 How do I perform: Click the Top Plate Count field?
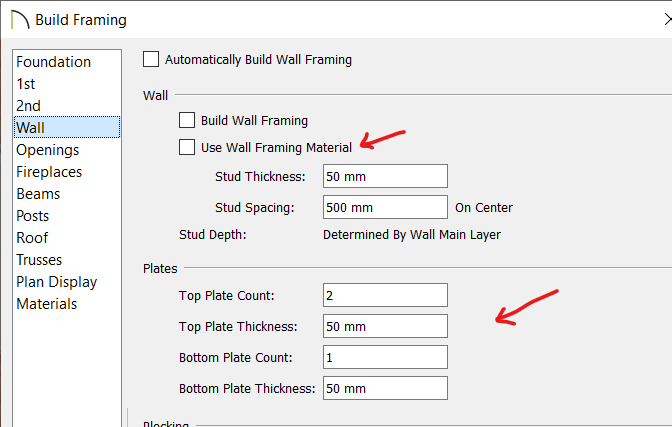385,295
